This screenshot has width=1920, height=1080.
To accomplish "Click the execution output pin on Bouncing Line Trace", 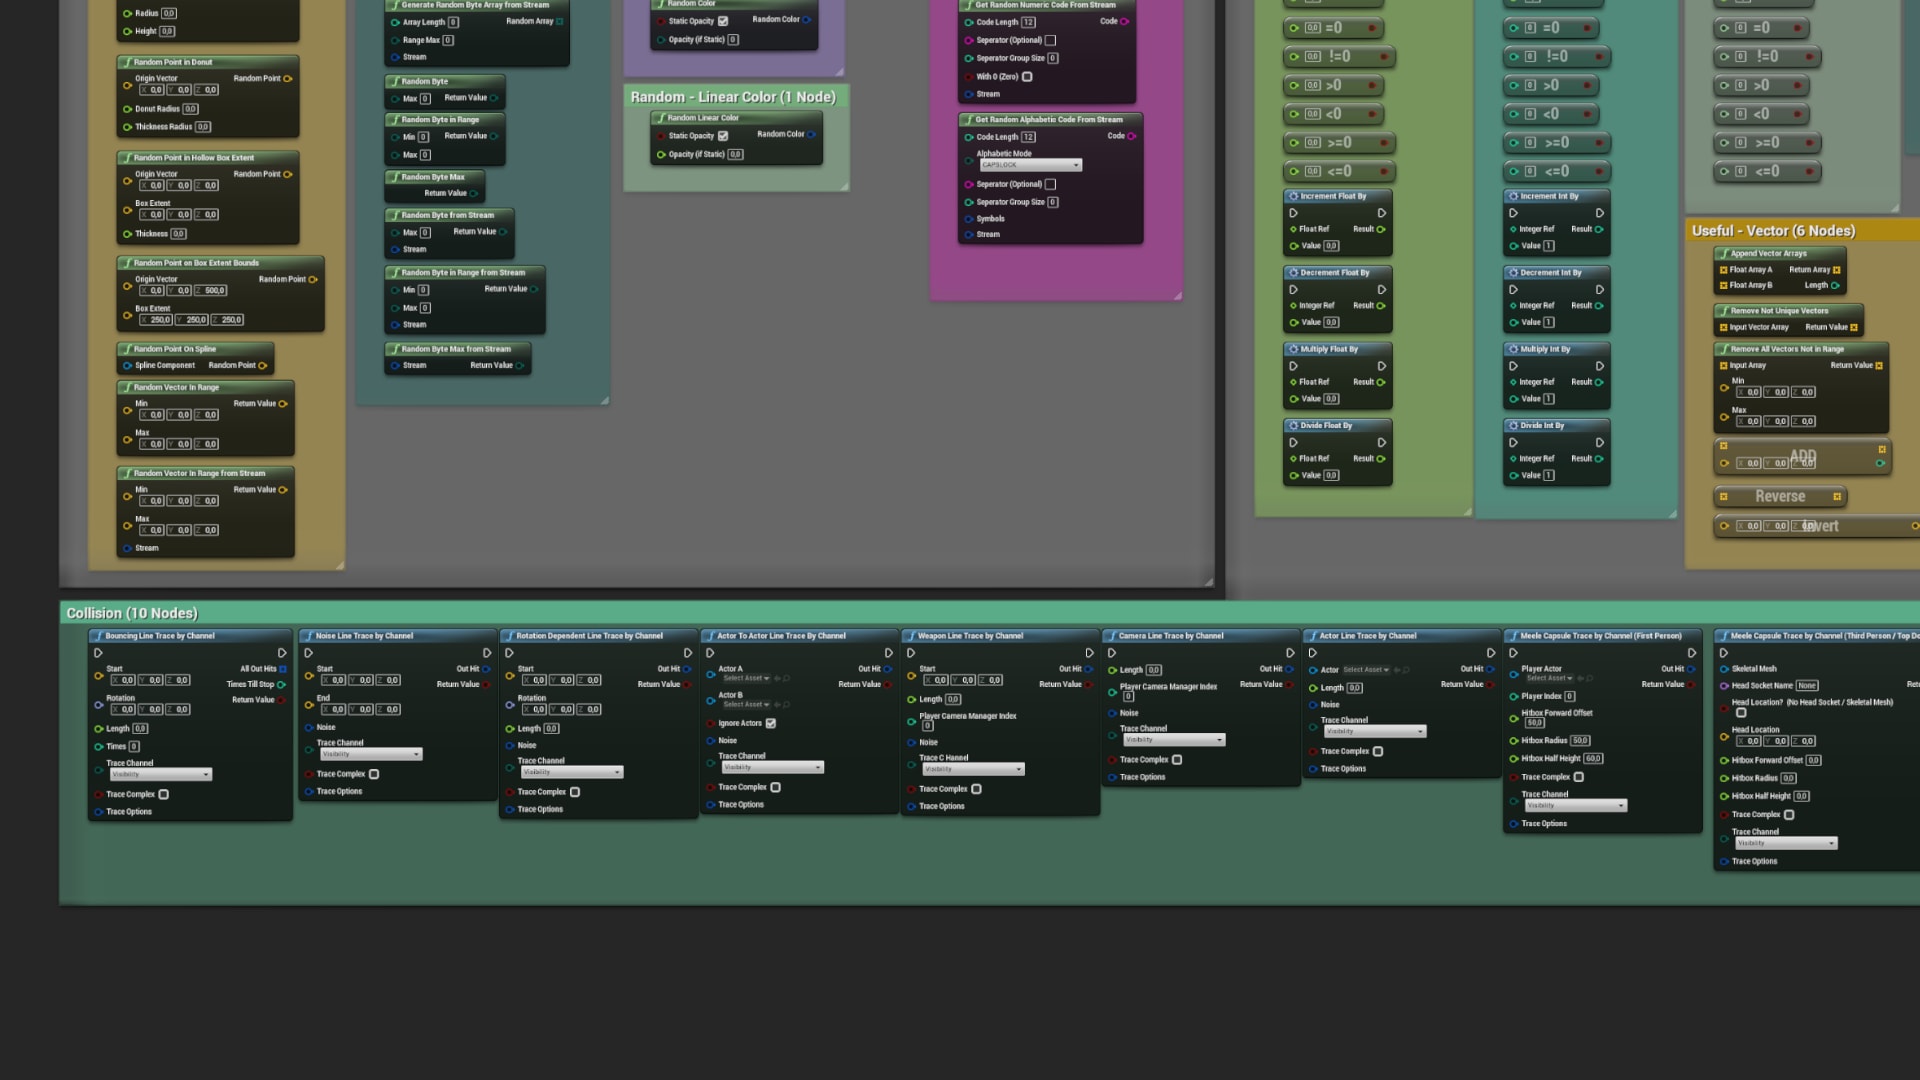I will (283, 652).
